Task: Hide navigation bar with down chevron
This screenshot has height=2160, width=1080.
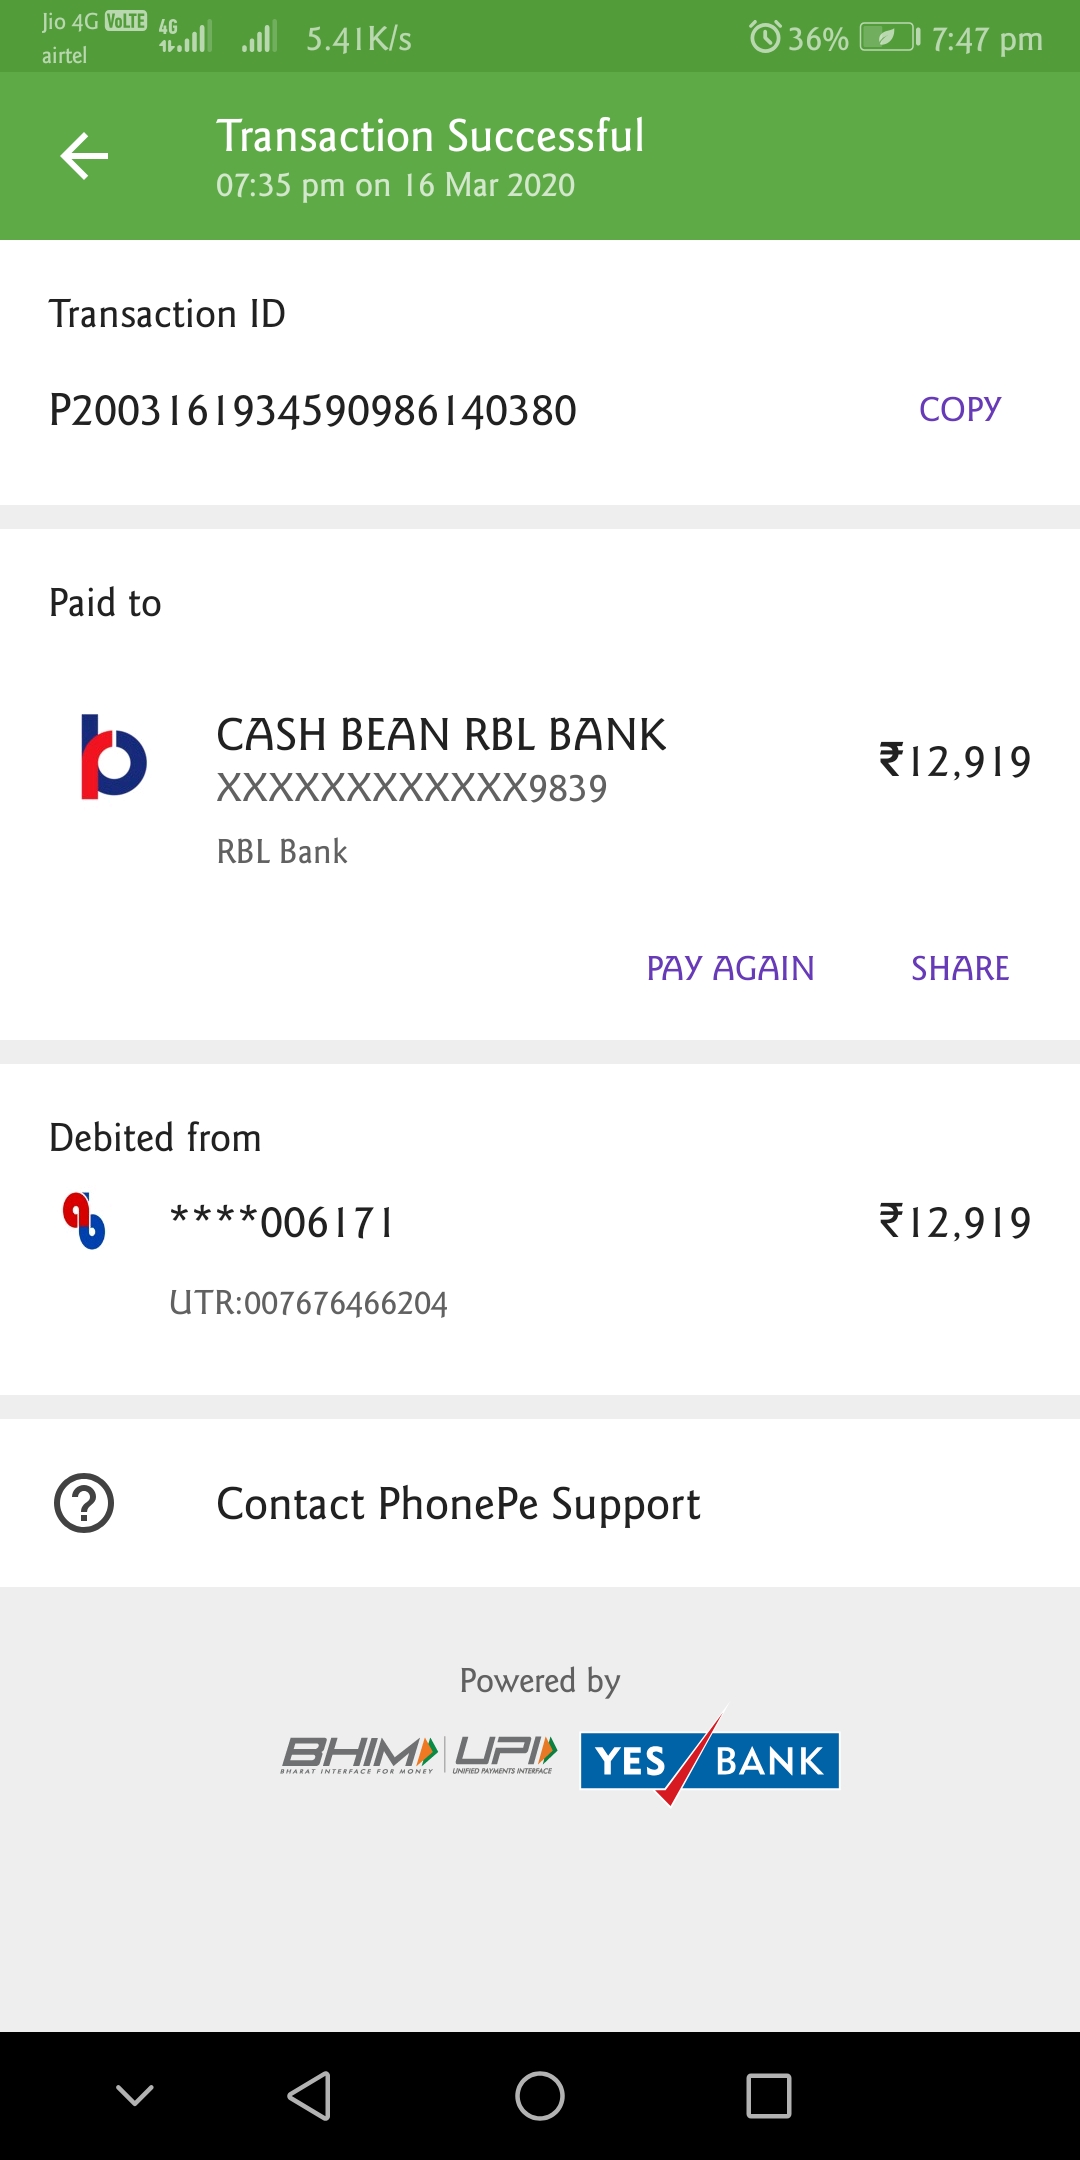Action: pos(135,2096)
